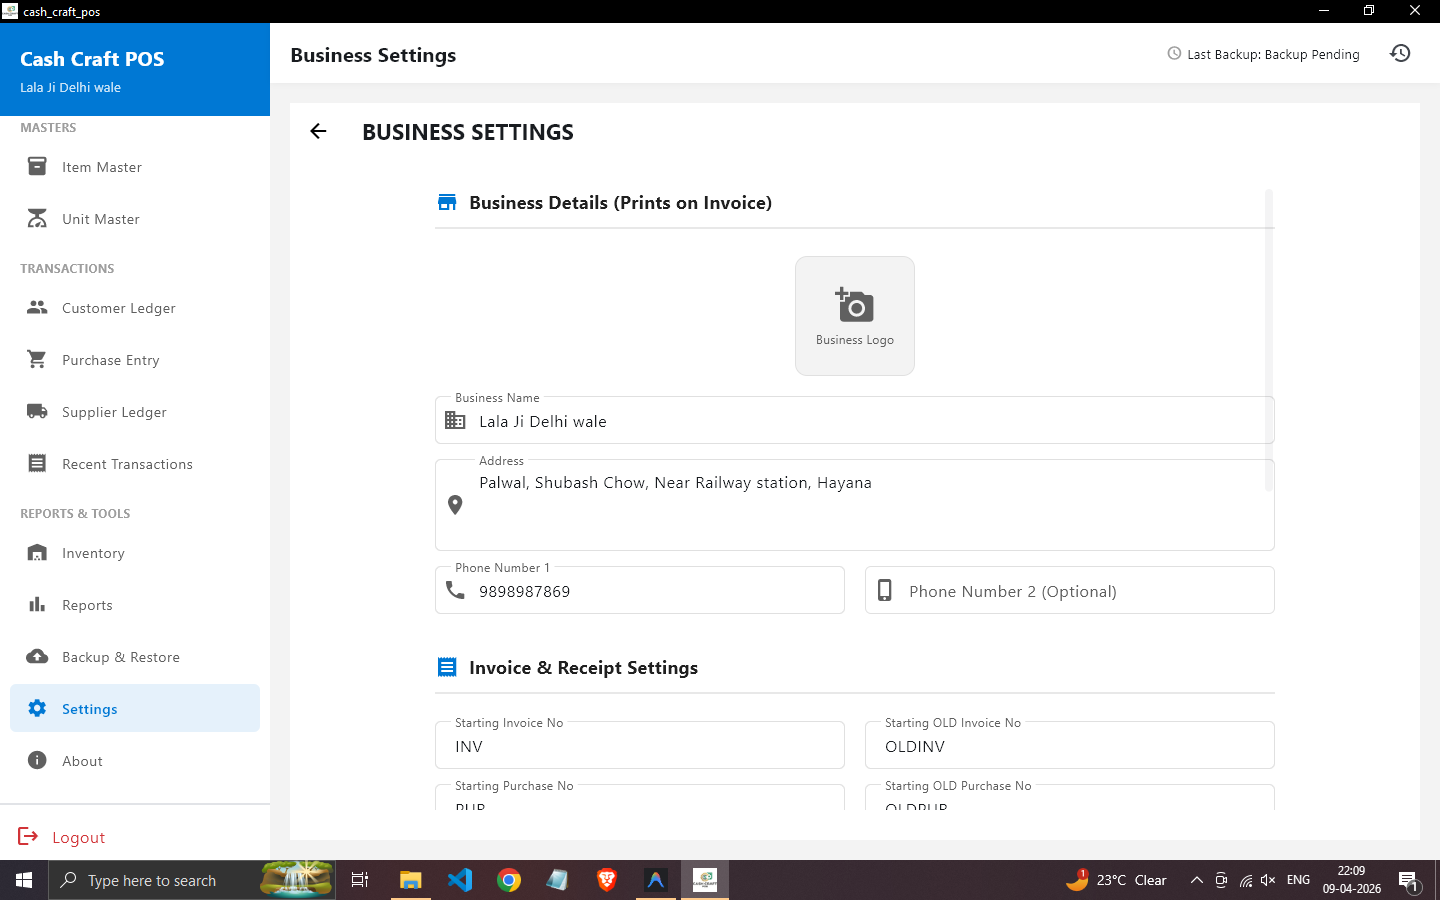View Recent Transactions

[135, 464]
